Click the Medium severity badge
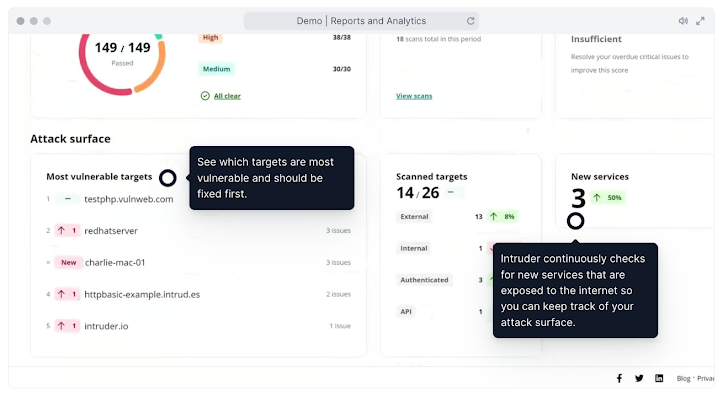The image size is (728, 400). tap(217, 69)
